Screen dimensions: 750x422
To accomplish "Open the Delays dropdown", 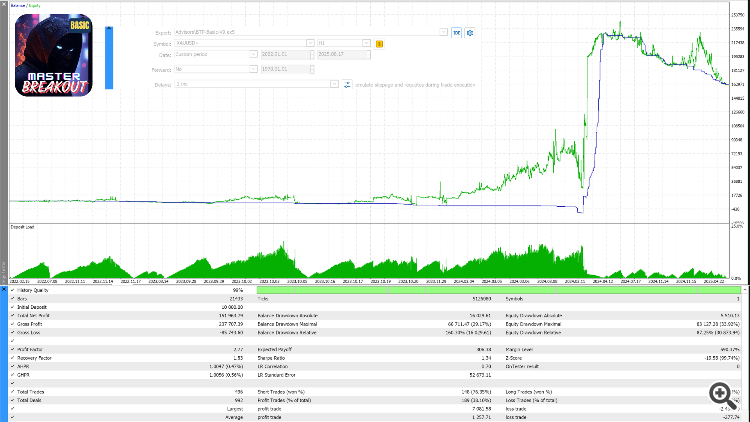I will click(x=336, y=85).
